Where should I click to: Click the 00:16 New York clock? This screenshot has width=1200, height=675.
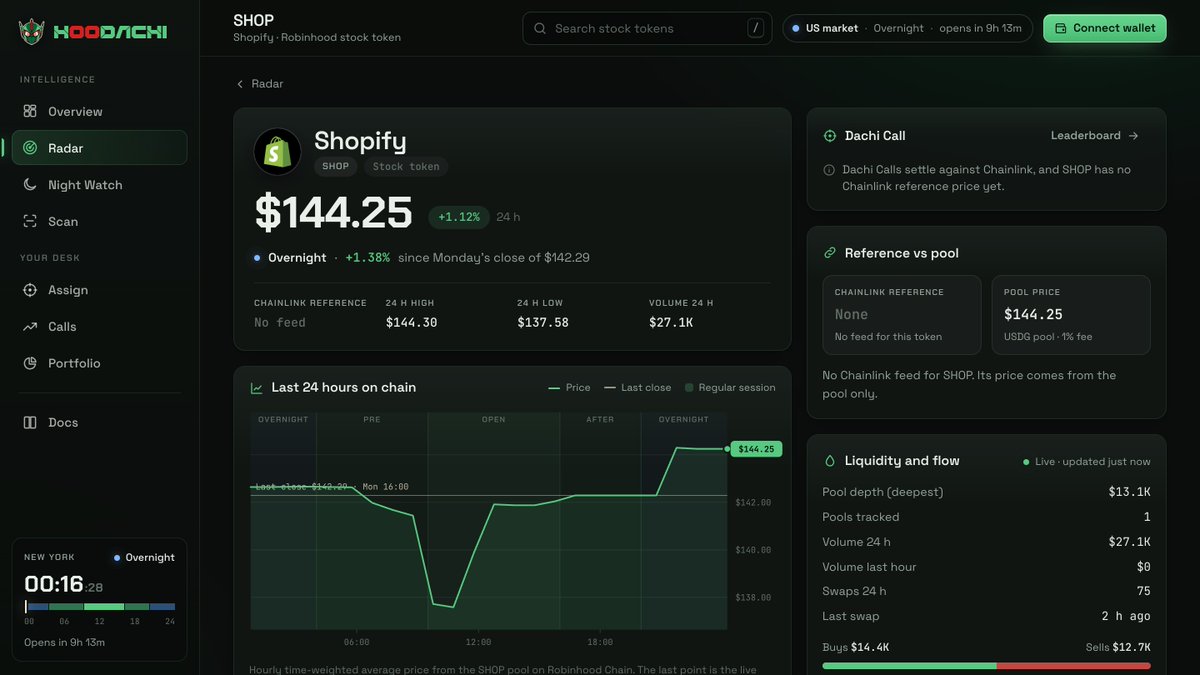pyautogui.click(x=64, y=585)
